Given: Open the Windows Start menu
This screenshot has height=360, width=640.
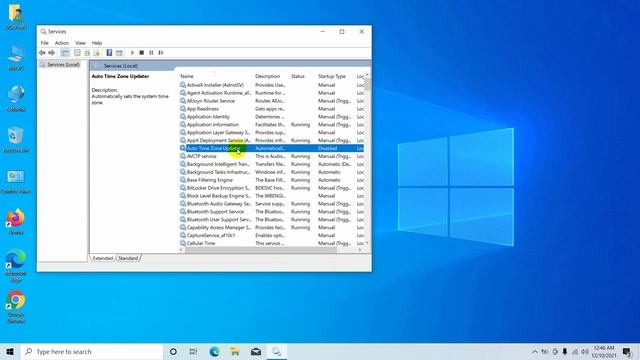Looking at the screenshot, I should point(10,351).
